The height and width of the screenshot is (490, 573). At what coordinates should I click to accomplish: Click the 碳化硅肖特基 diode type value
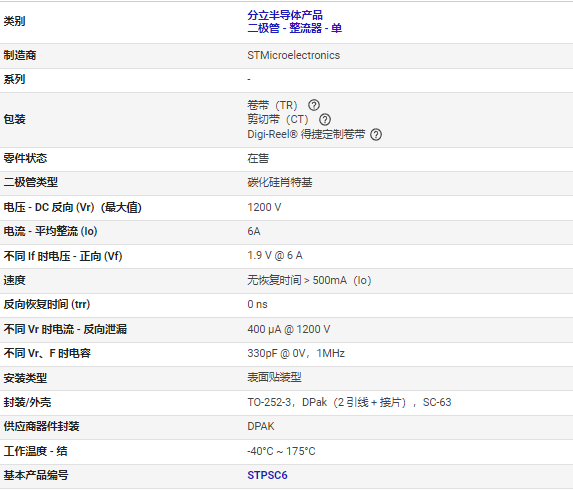pyautogui.click(x=280, y=182)
